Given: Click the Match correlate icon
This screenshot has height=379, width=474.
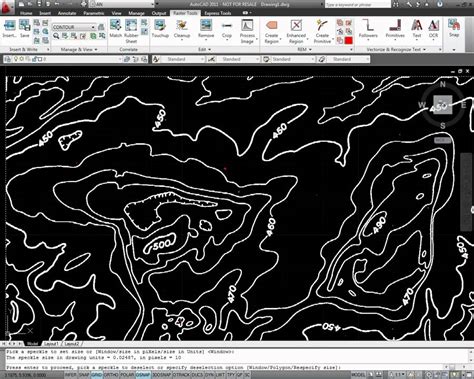Looking at the screenshot, I should pos(116,29).
